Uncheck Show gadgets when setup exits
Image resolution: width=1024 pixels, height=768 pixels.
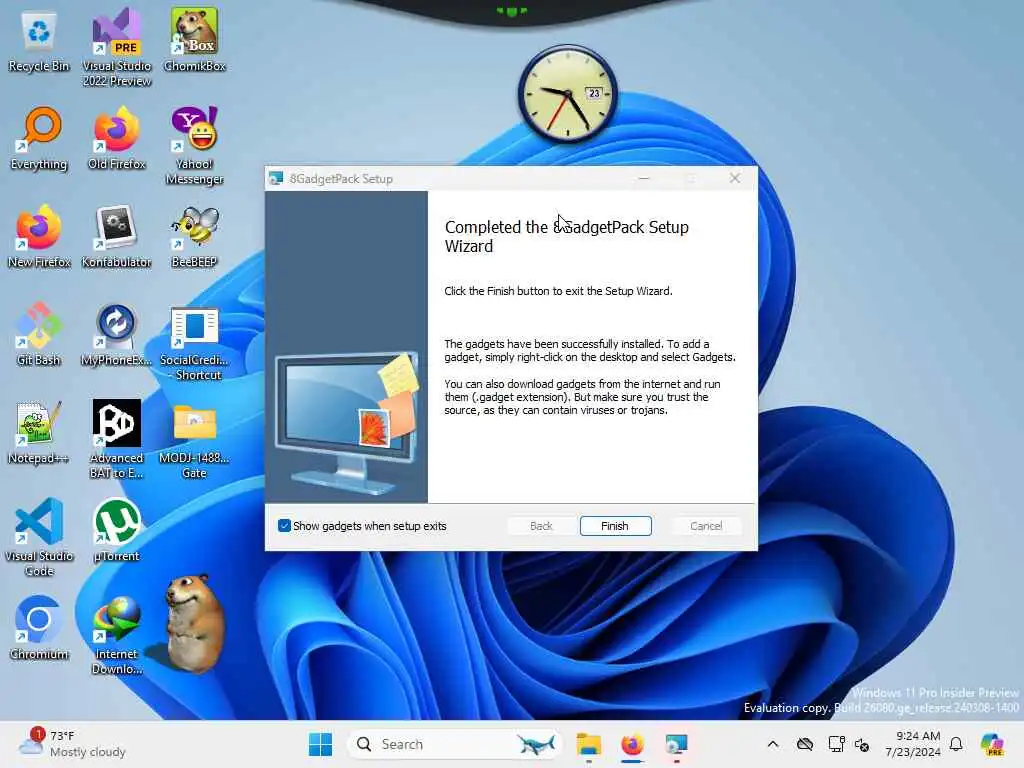[284, 526]
